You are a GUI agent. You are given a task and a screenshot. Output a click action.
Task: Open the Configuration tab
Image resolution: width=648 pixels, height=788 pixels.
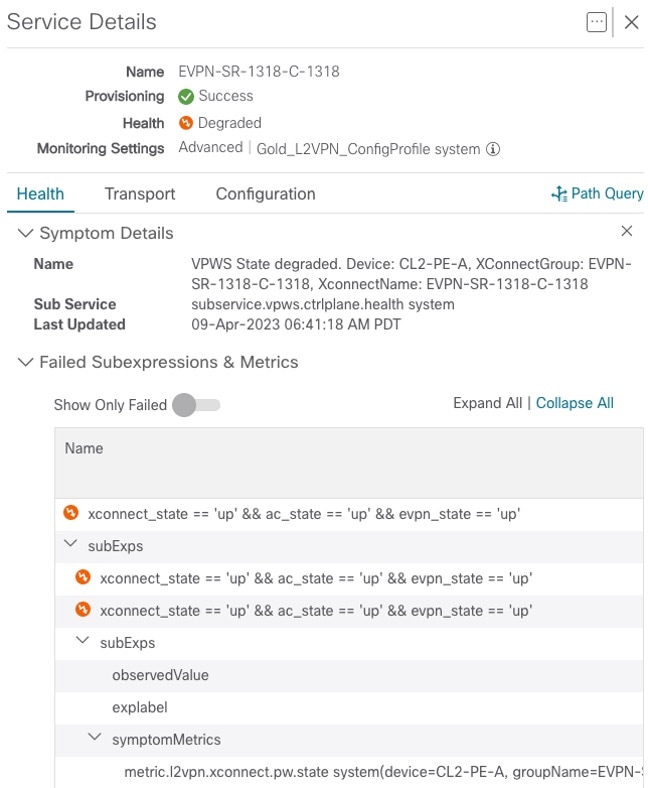click(265, 194)
